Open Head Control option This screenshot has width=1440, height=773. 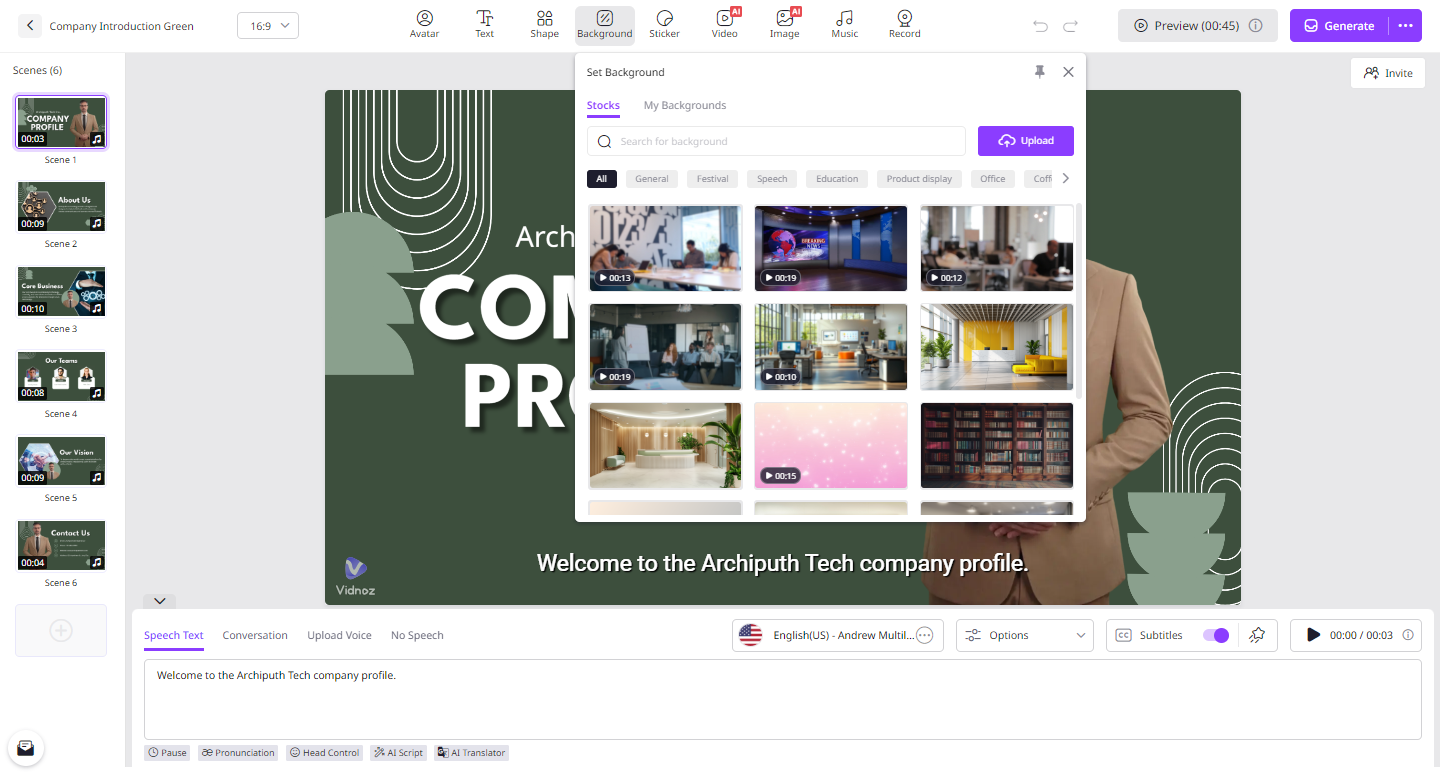pyautogui.click(x=324, y=752)
